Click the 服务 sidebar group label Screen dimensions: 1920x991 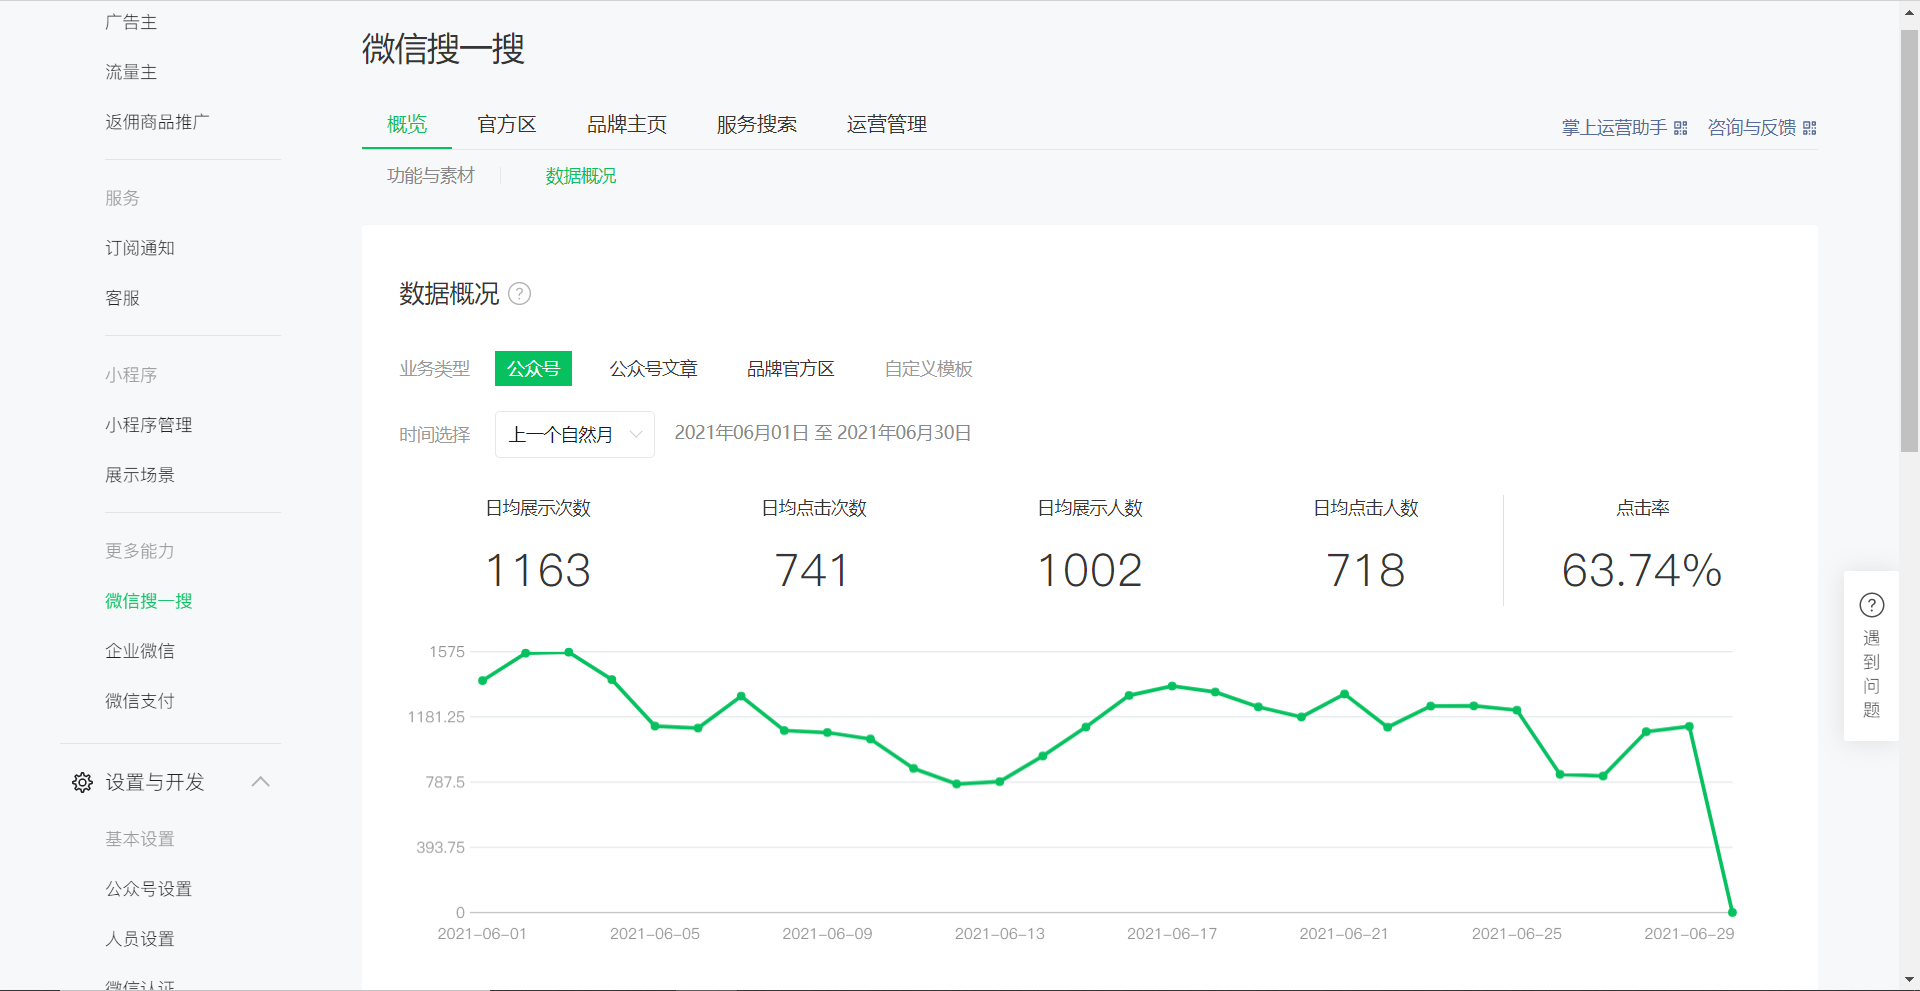(123, 198)
